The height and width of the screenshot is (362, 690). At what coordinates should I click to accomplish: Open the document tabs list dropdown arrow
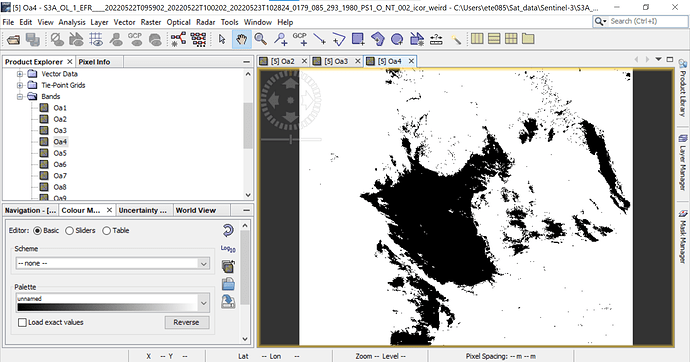tap(658, 59)
